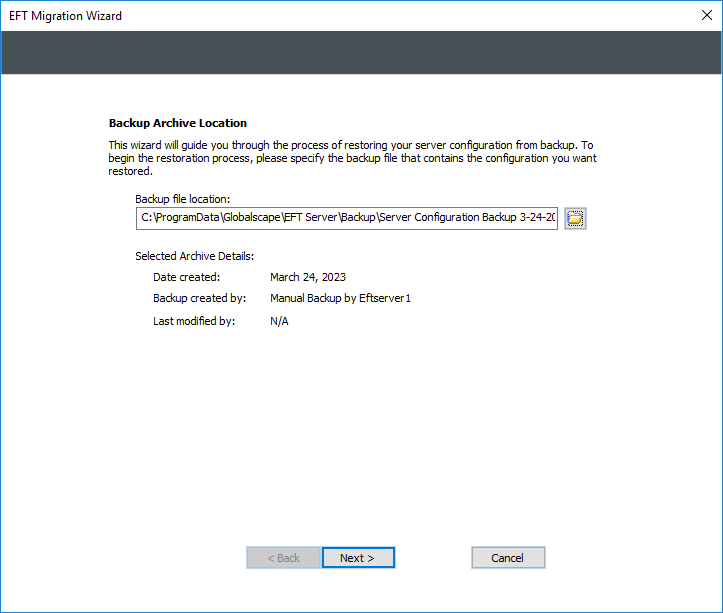Click the dark gray header banner
This screenshot has width=723, height=613.
point(361,52)
